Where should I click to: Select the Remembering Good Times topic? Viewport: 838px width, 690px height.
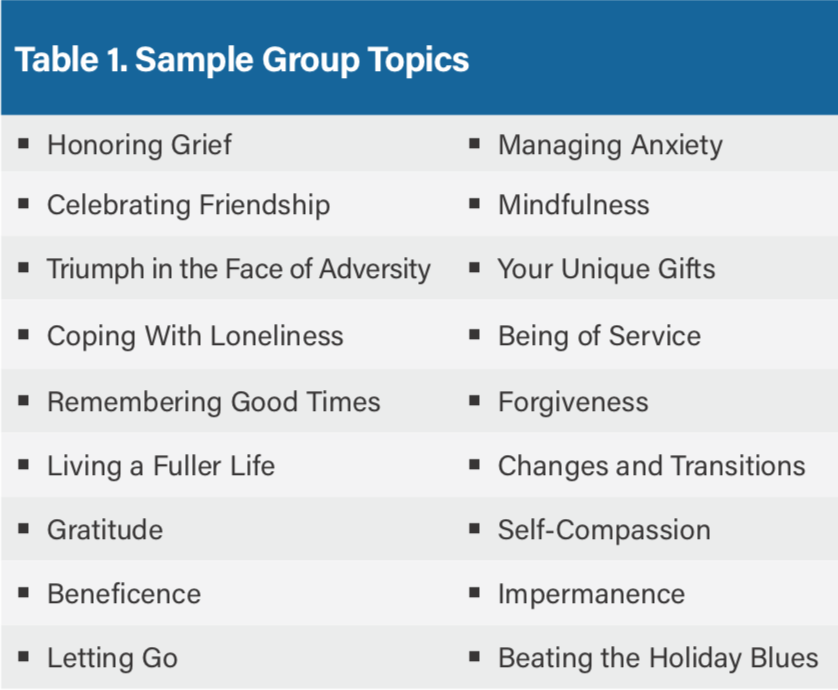213,402
